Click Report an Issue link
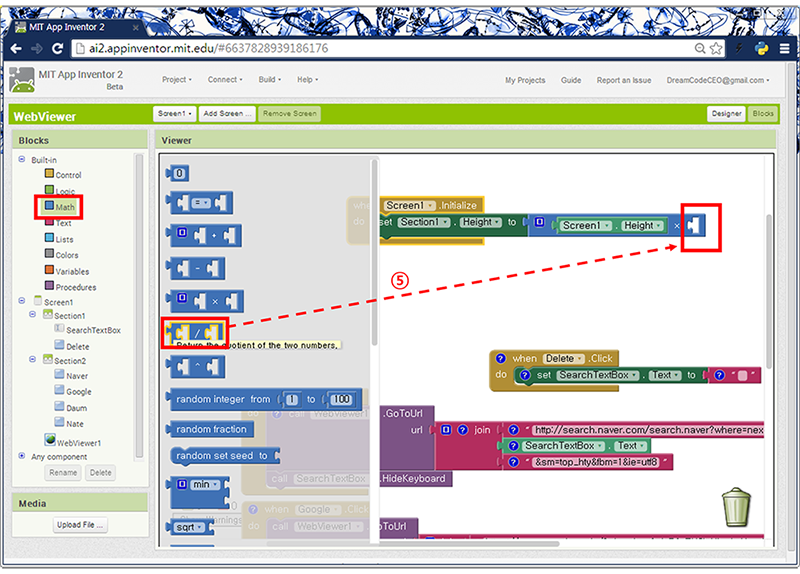The height and width of the screenshot is (574, 800). coord(624,80)
